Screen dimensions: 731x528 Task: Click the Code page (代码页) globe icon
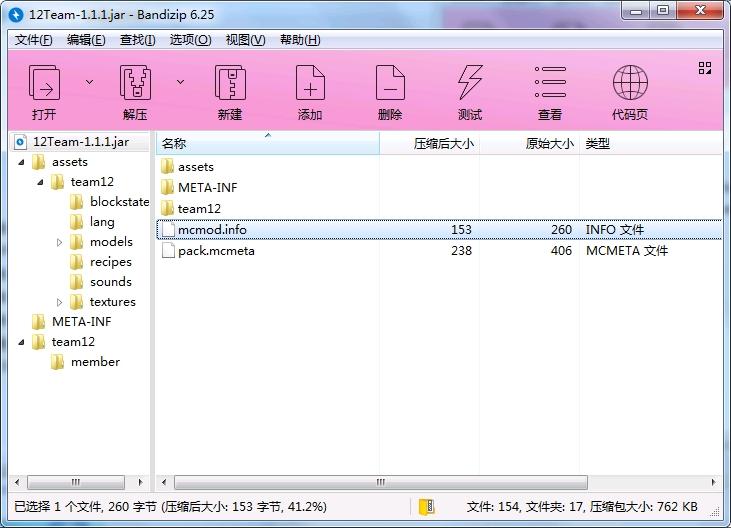coord(630,82)
